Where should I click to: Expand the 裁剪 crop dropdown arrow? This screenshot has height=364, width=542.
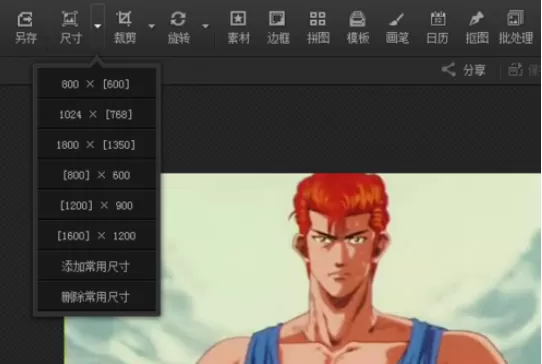151,26
